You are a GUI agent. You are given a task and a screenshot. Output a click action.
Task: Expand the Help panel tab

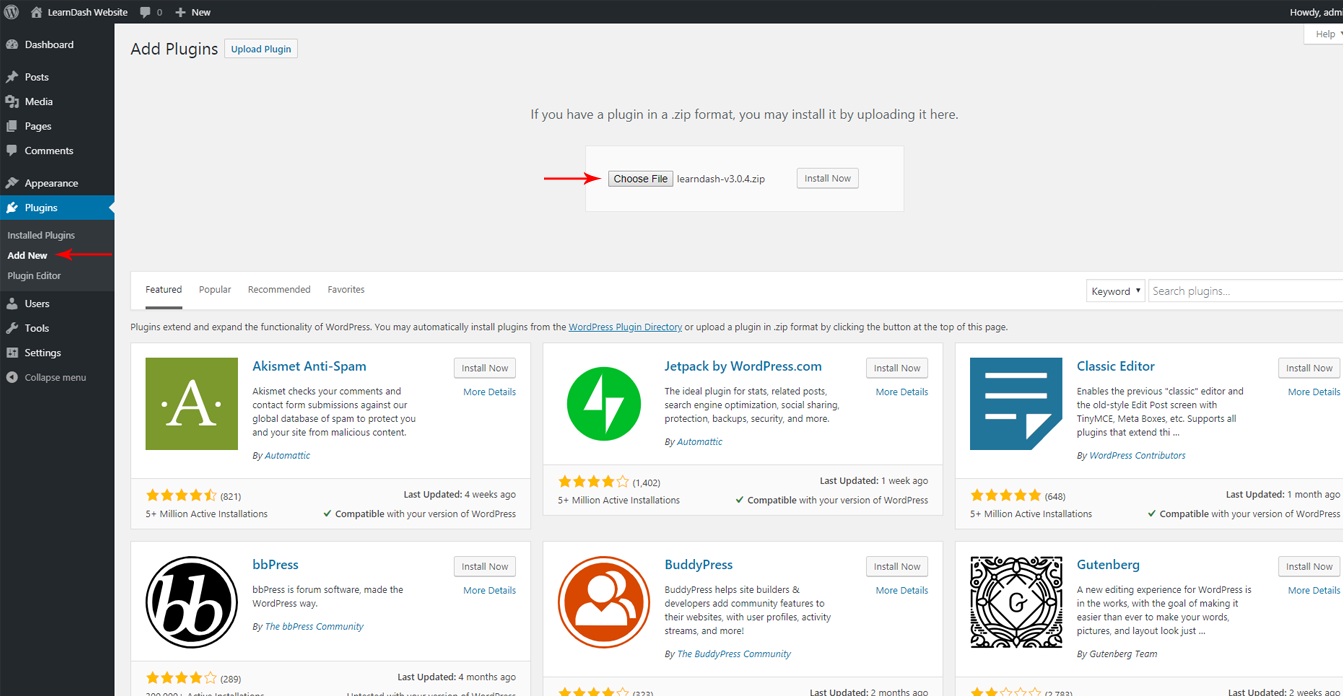pos(1323,34)
